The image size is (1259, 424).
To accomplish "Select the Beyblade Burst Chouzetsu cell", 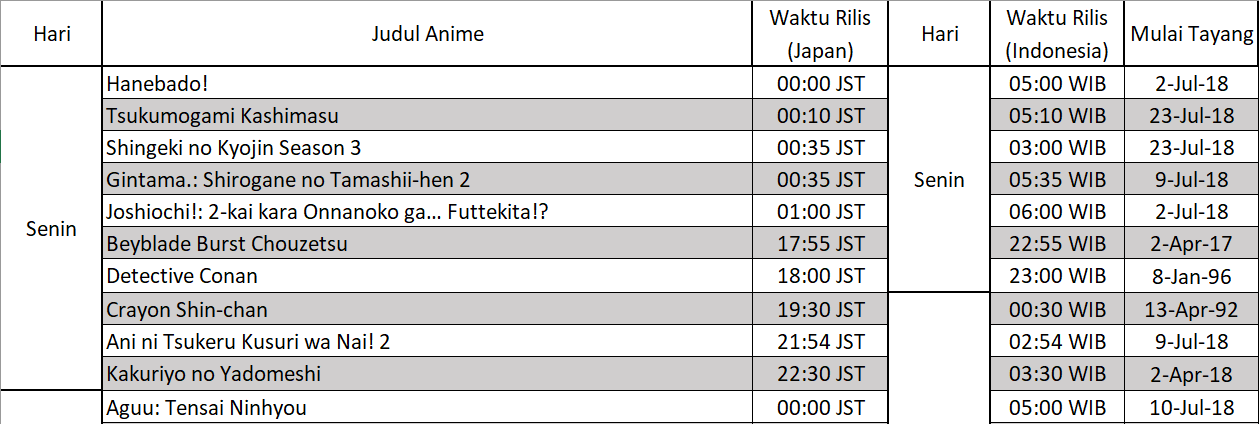I will point(427,244).
